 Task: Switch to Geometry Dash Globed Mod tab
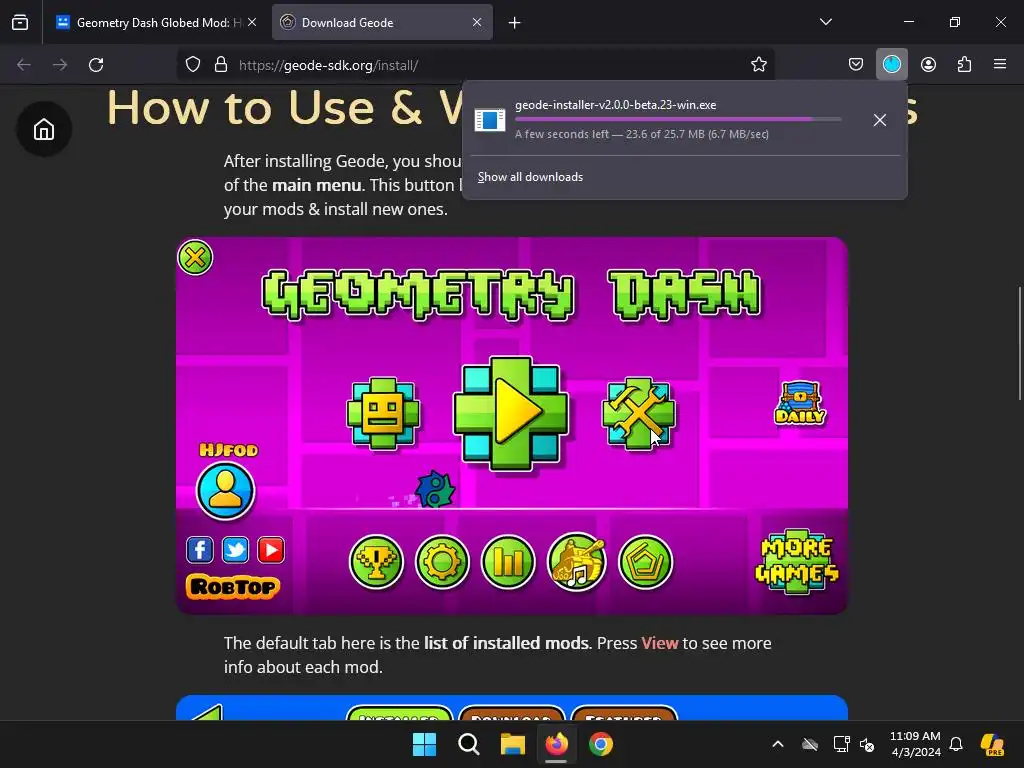point(155,22)
